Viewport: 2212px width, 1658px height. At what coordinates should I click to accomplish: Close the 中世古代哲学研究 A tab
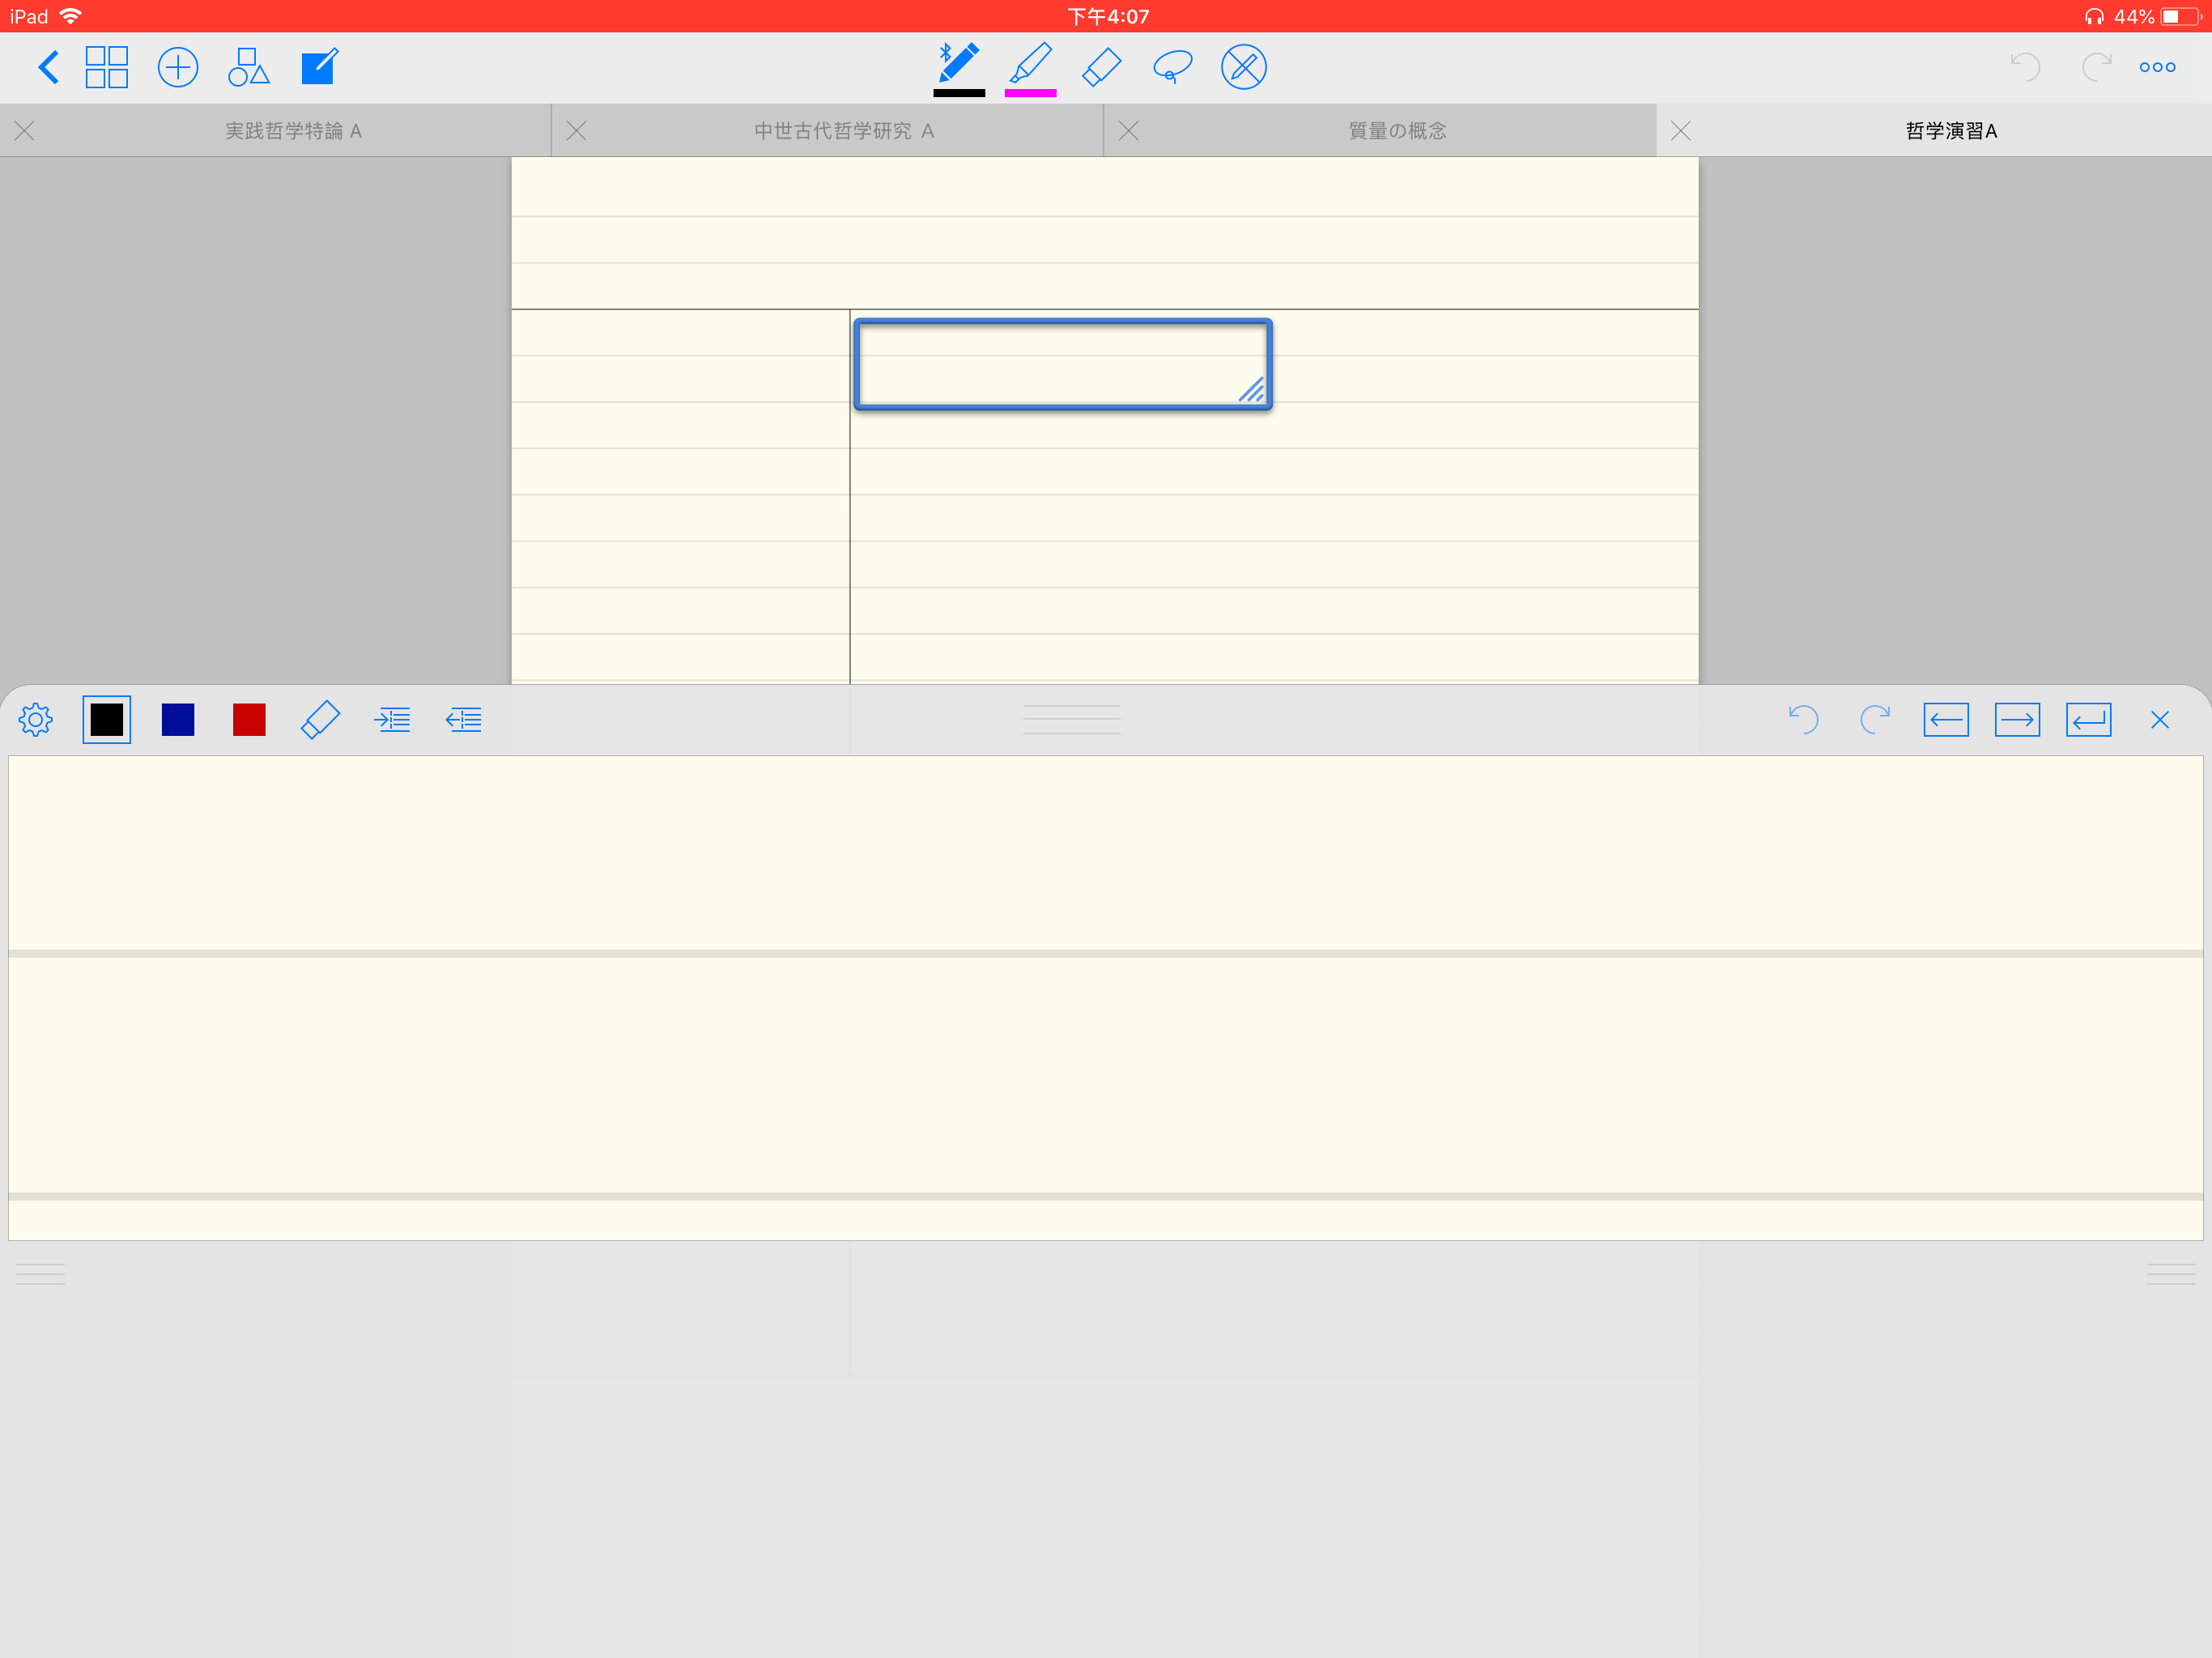pyautogui.click(x=576, y=131)
